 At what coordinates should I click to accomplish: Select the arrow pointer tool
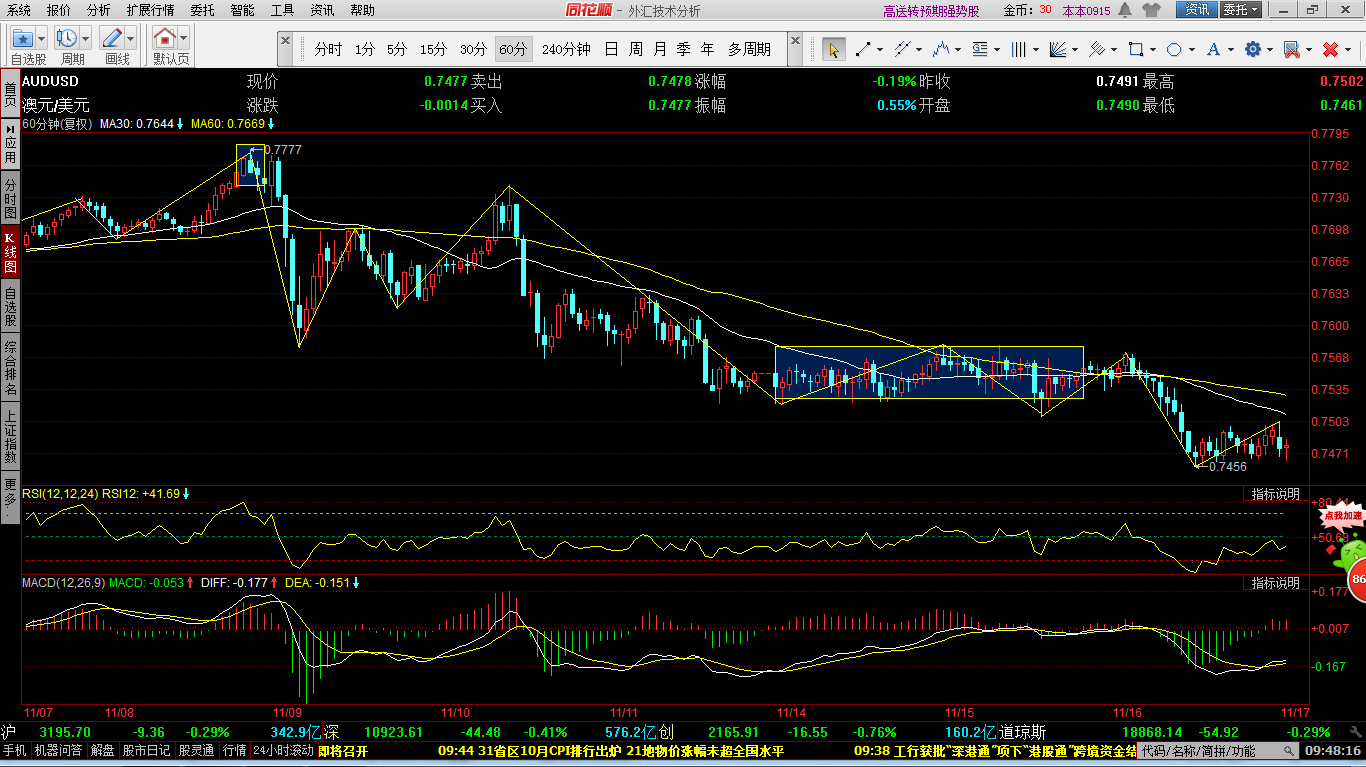[833, 49]
